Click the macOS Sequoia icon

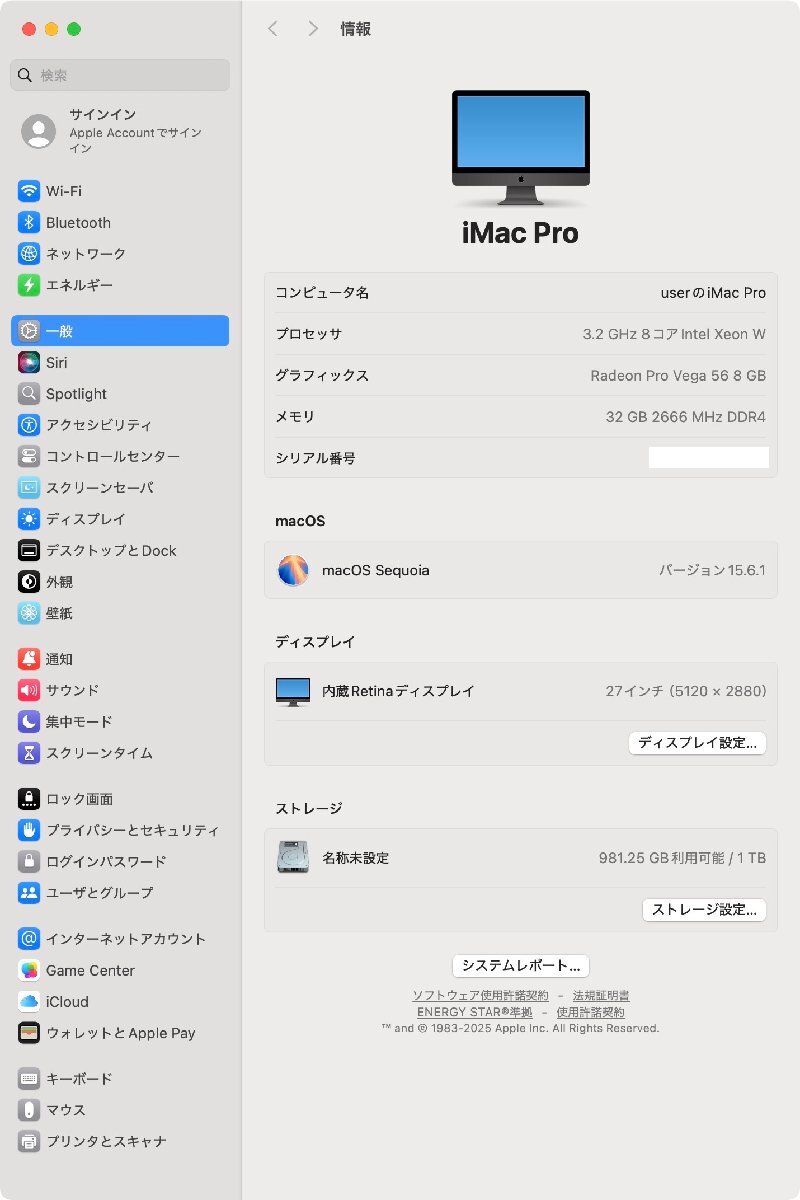tap(293, 570)
